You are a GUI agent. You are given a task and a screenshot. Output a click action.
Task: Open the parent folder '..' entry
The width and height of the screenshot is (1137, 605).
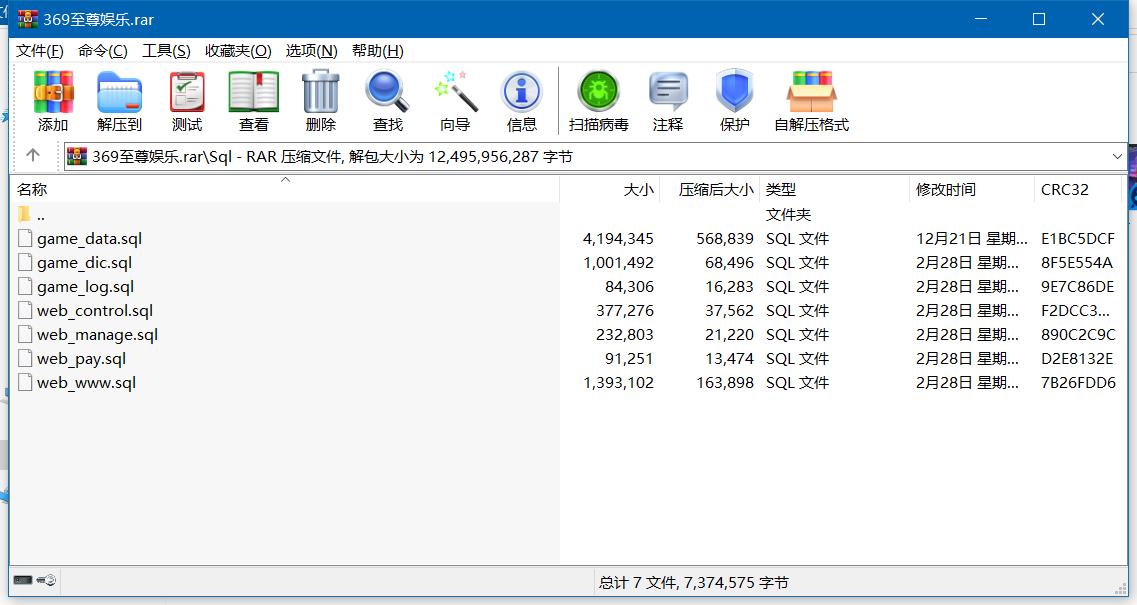pos(40,215)
